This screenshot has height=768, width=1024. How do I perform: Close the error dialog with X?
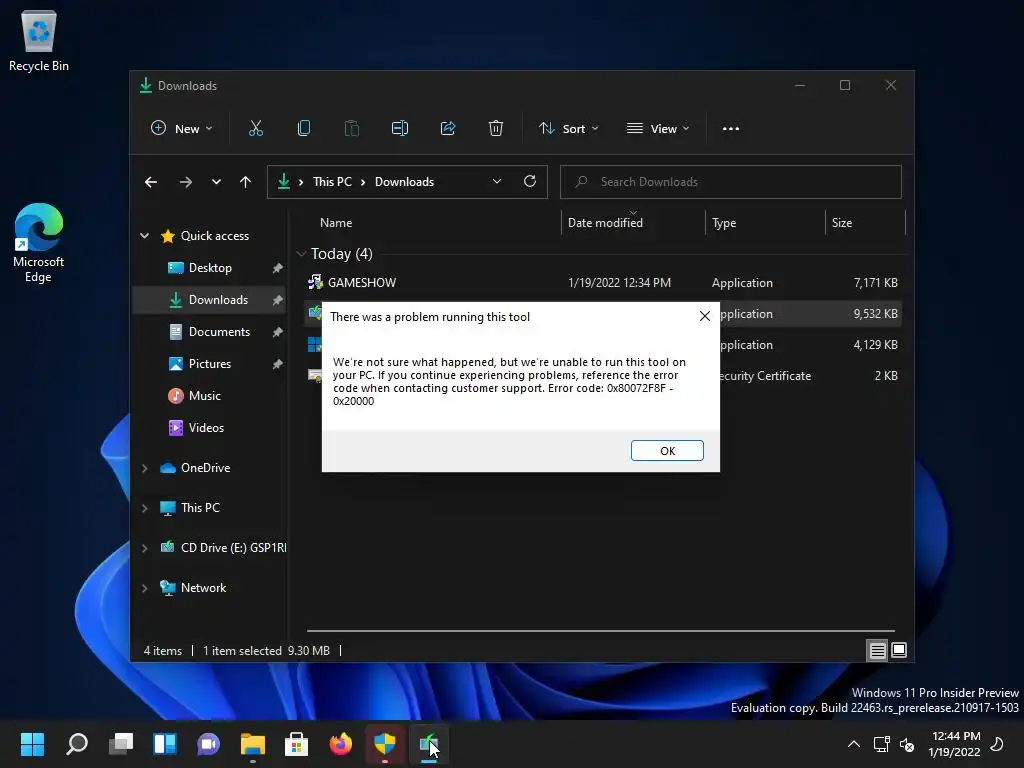[x=705, y=316]
